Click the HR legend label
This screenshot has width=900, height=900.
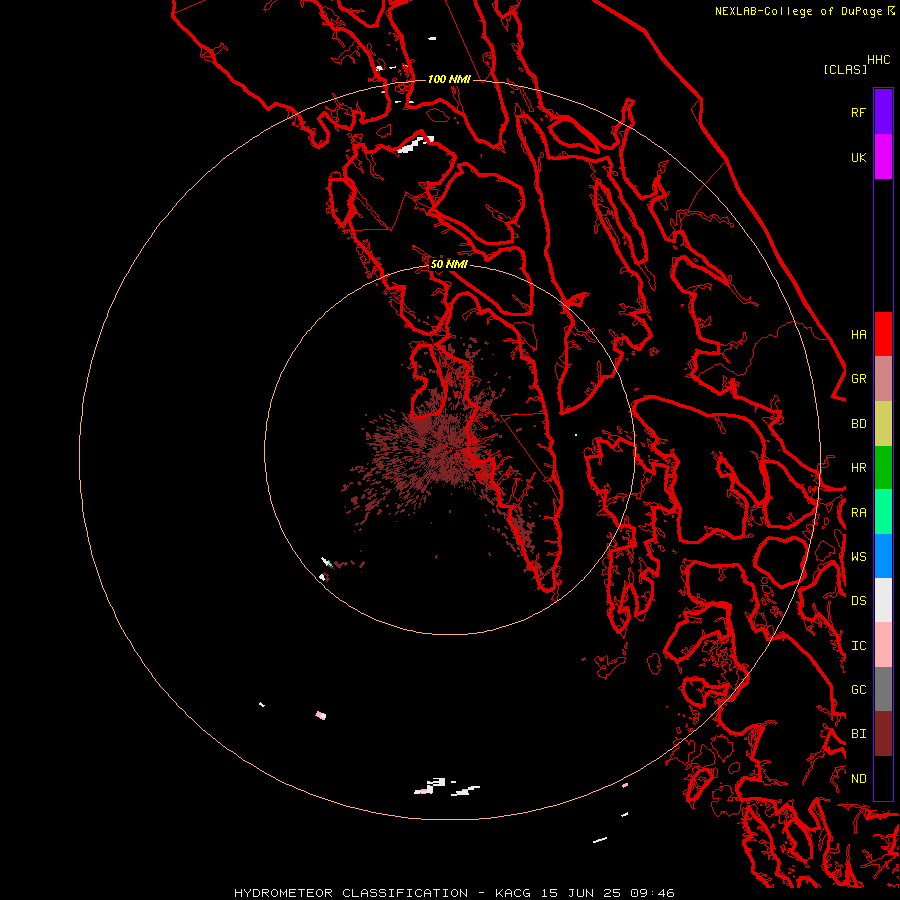pos(858,468)
